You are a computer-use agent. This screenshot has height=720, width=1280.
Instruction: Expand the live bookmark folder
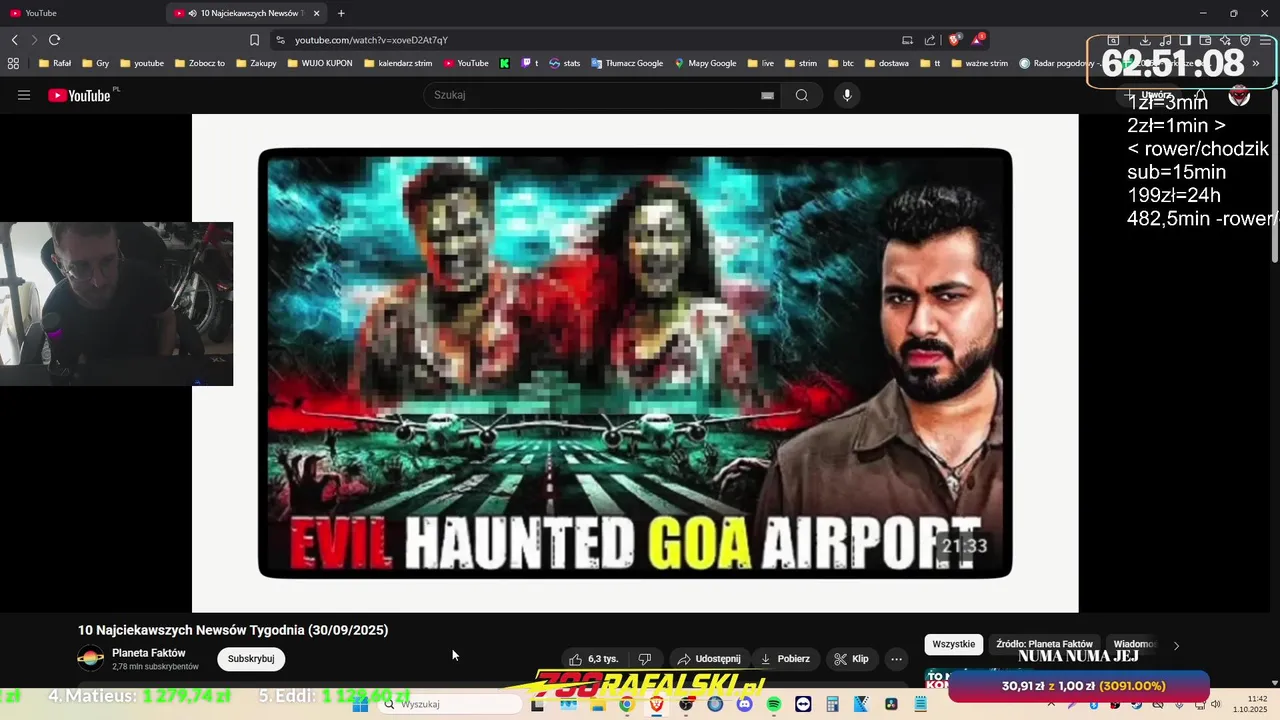click(761, 63)
